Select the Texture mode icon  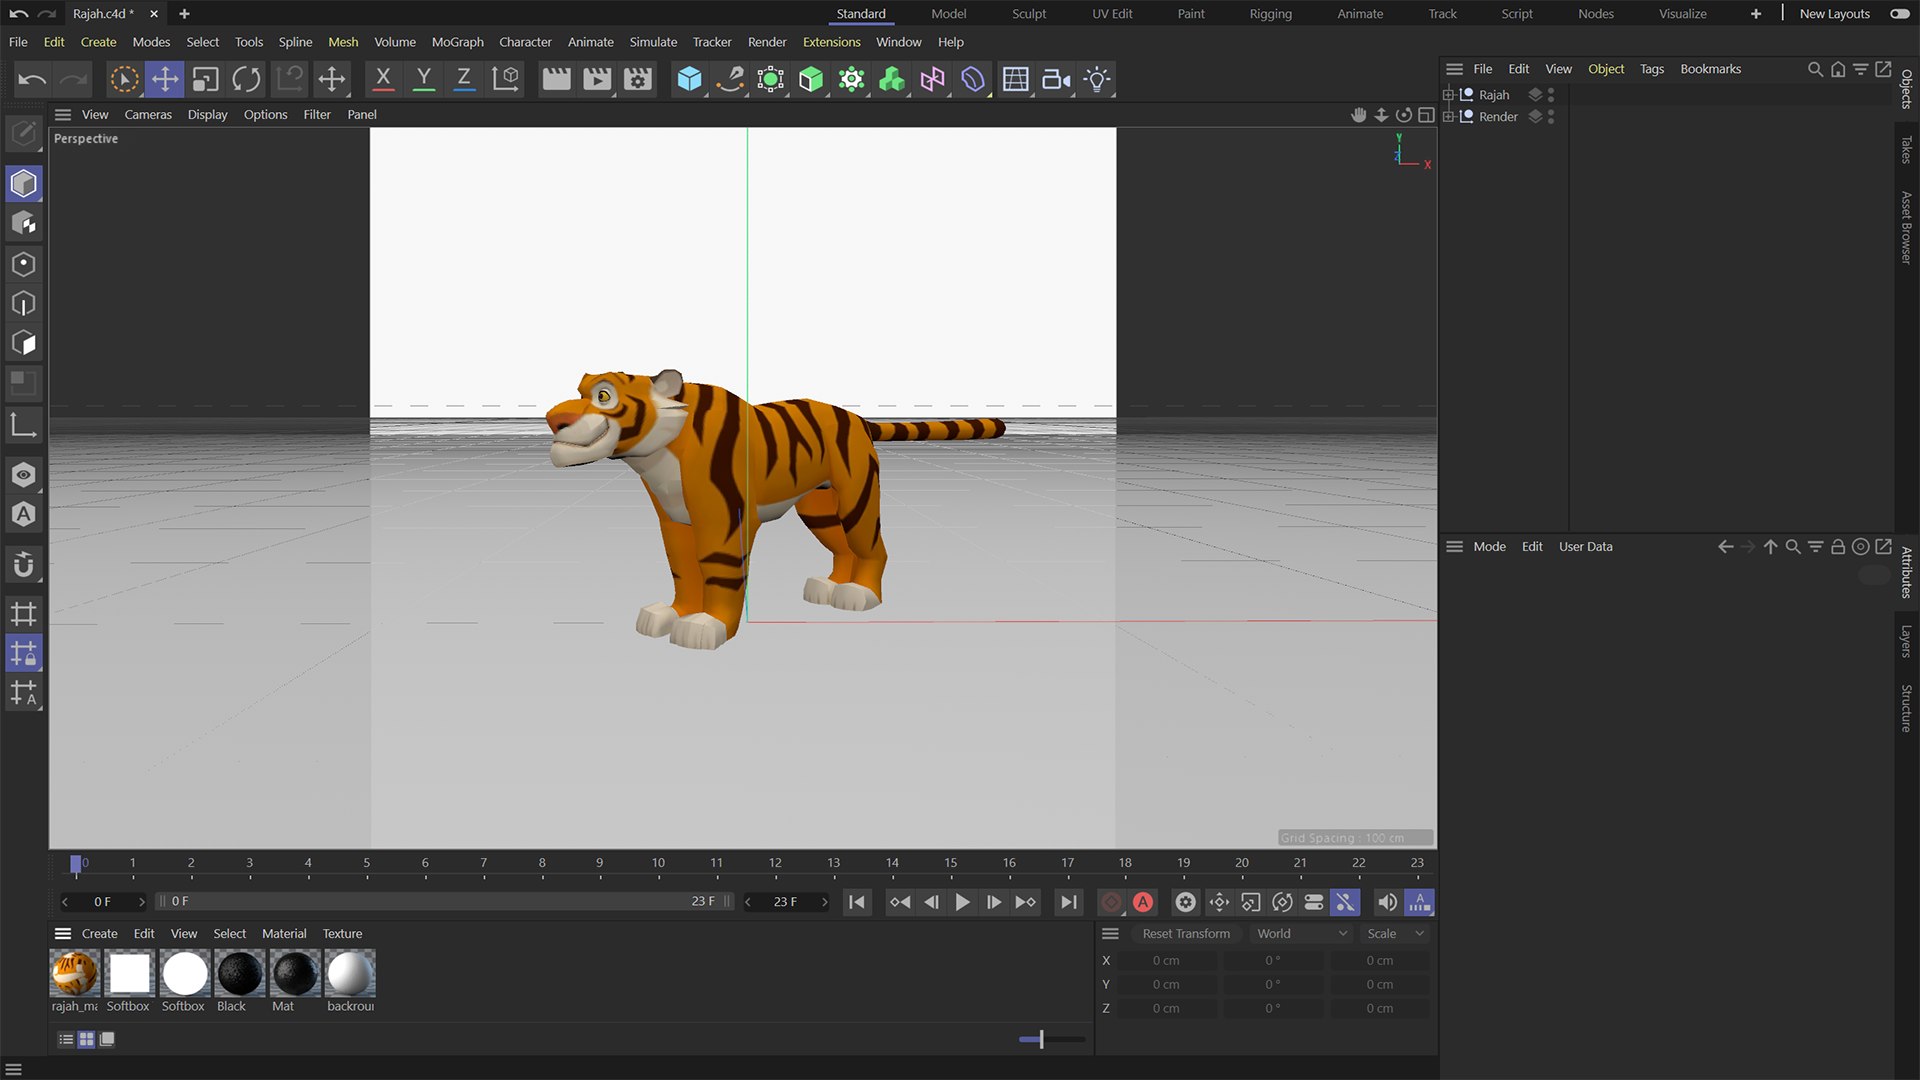[x=24, y=223]
